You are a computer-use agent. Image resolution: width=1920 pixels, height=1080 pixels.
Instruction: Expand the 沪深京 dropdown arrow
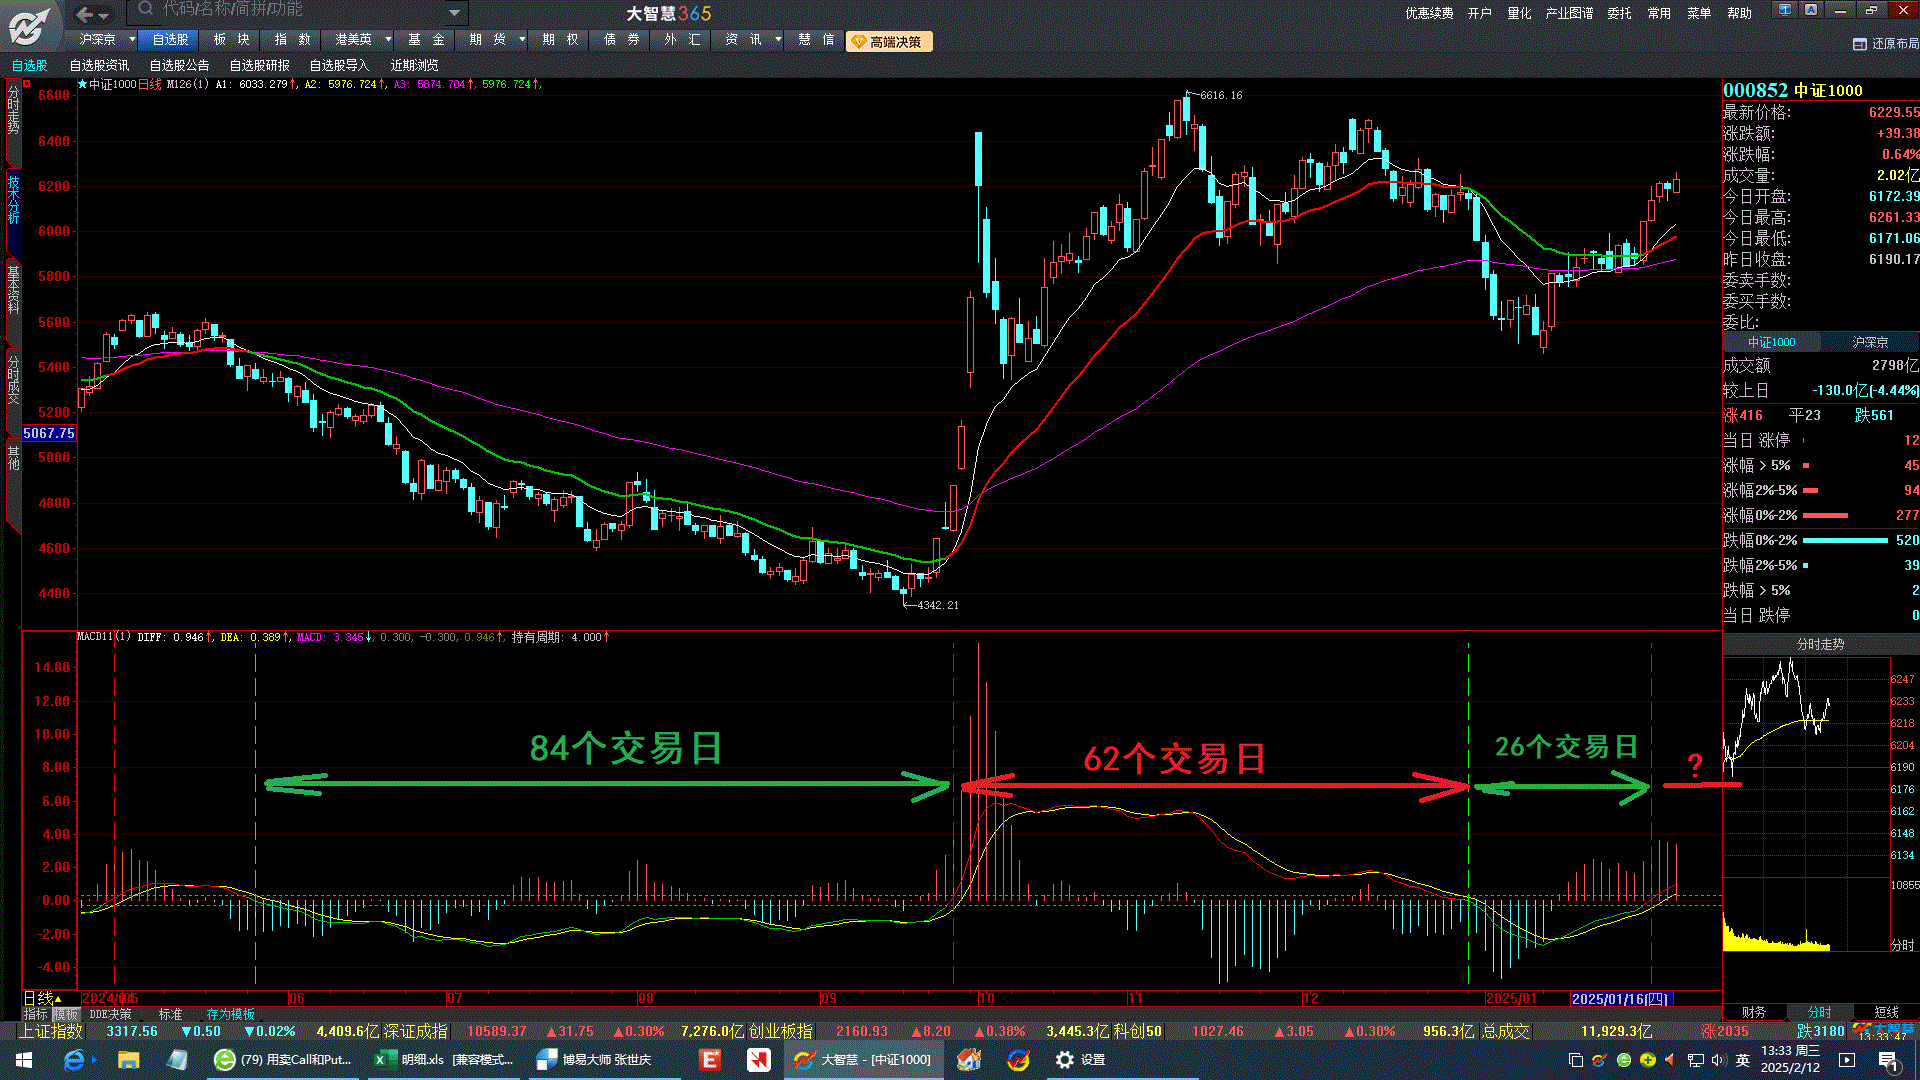click(132, 40)
